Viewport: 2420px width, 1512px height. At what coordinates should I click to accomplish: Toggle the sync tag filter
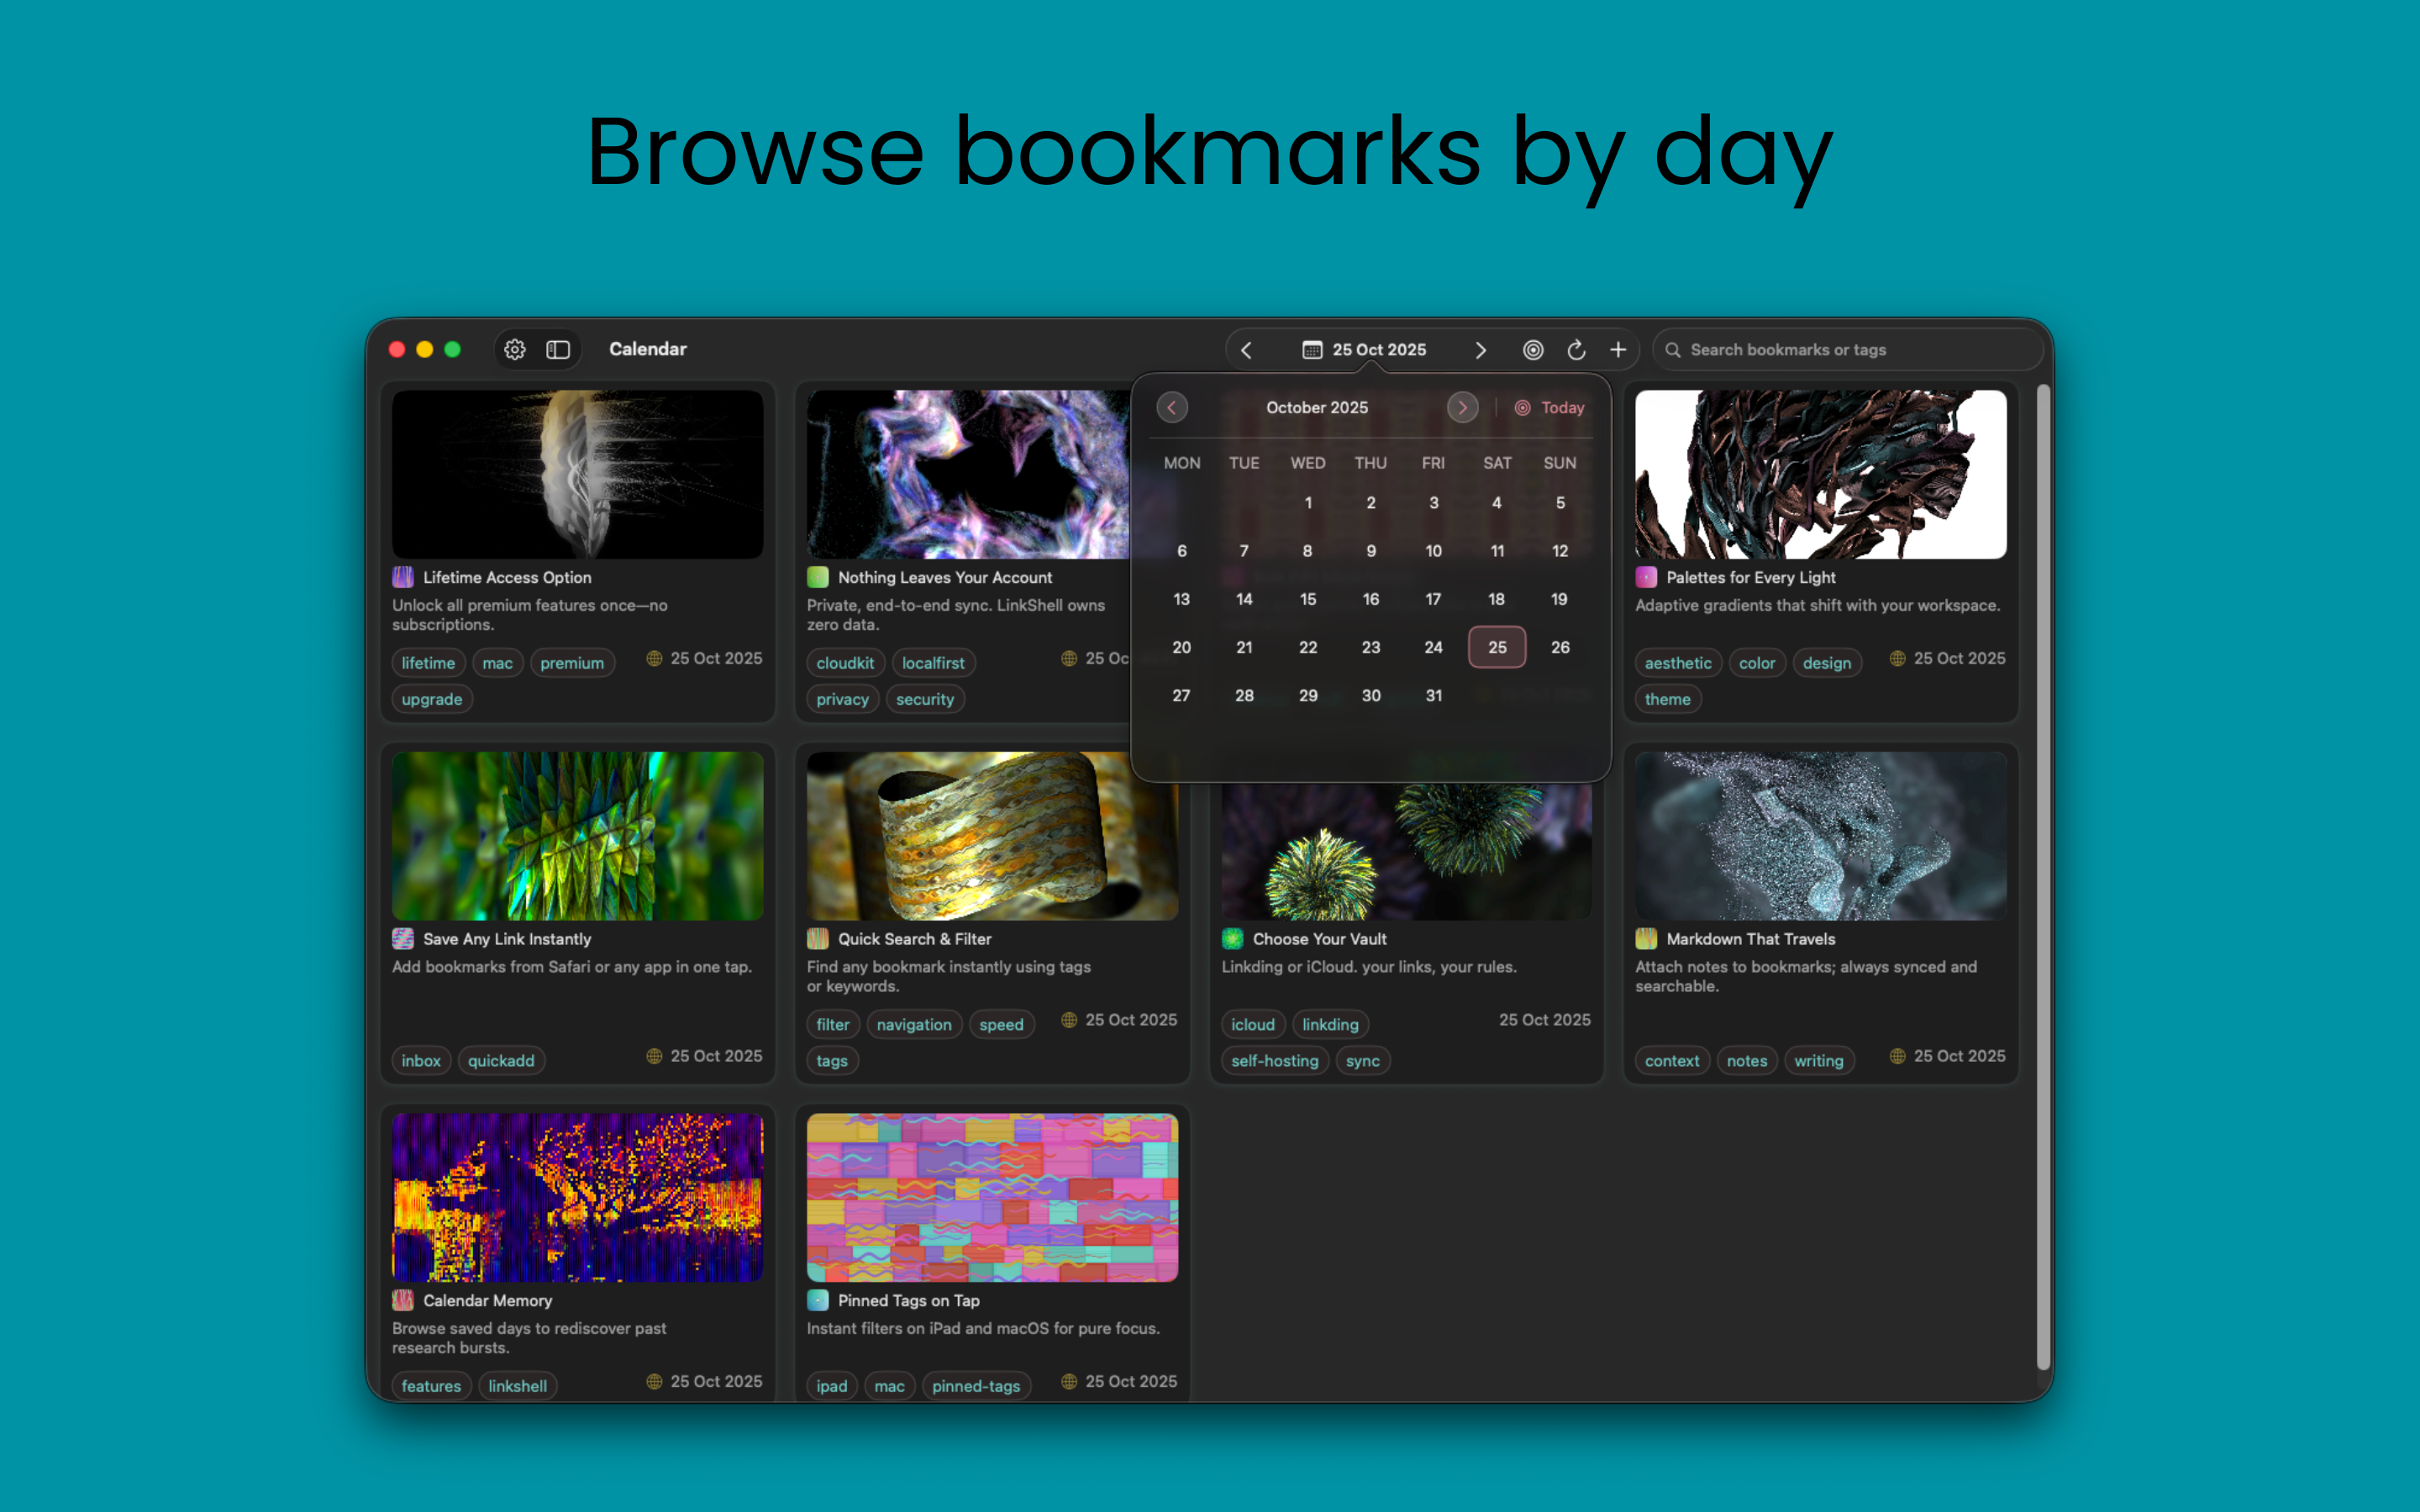(x=1362, y=1060)
